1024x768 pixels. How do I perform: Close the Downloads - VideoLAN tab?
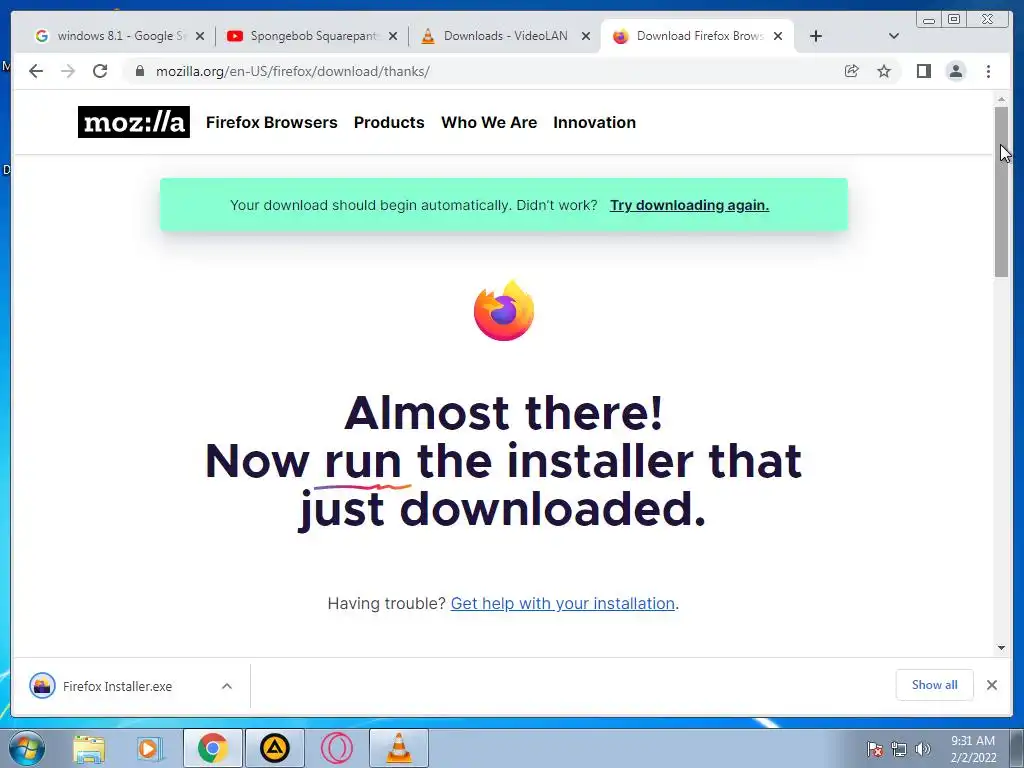tap(586, 36)
